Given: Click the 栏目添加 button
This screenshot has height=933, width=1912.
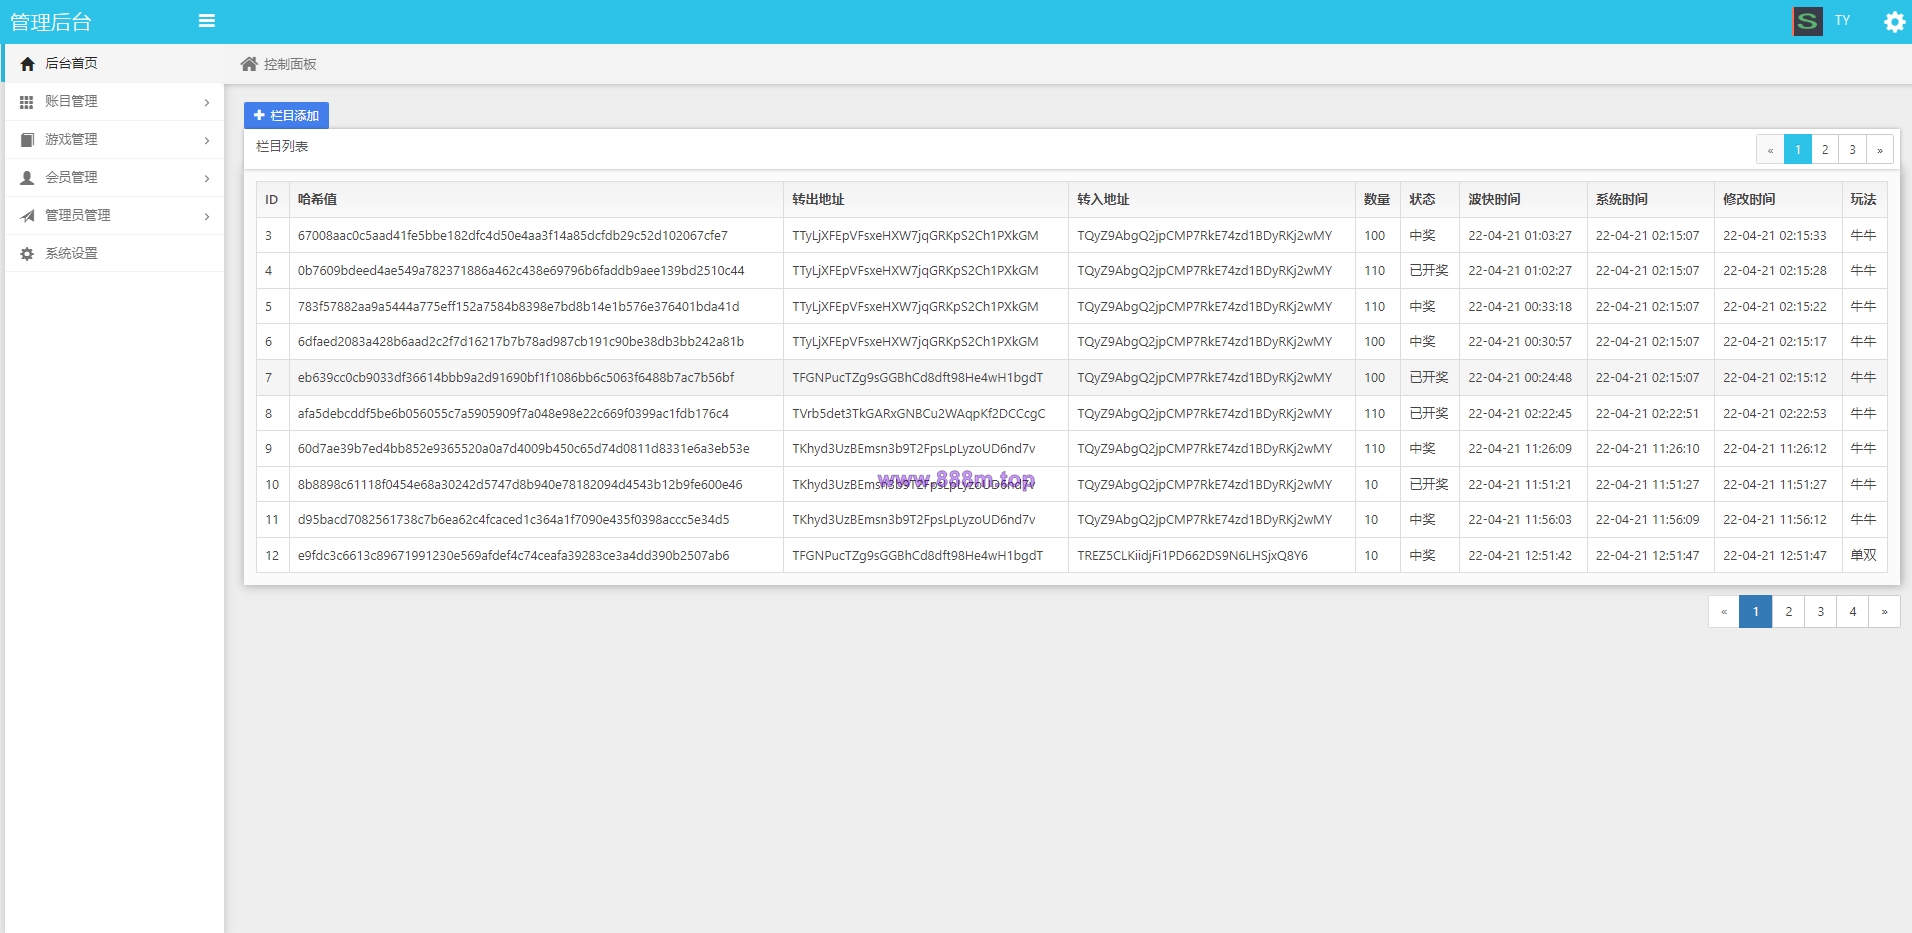Looking at the screenshot, I should [x=286, y=115].
